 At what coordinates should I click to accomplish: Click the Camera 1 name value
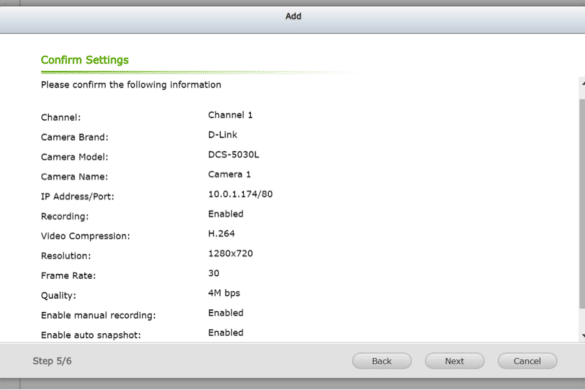click(229, 174)
